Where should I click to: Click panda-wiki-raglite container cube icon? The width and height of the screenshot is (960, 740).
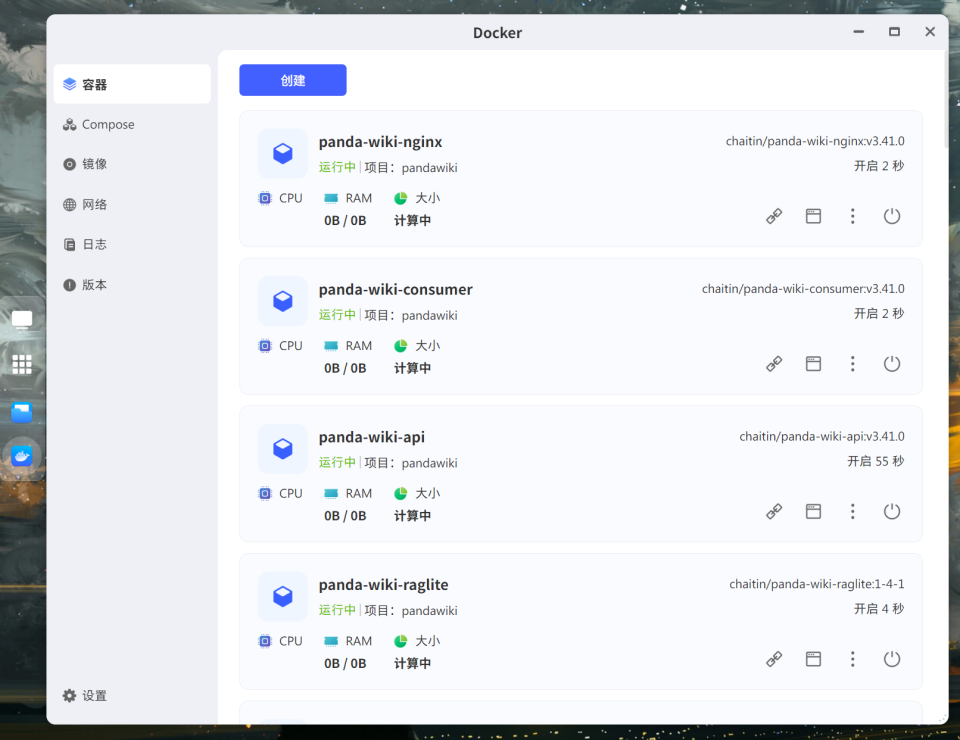(283, 596)
